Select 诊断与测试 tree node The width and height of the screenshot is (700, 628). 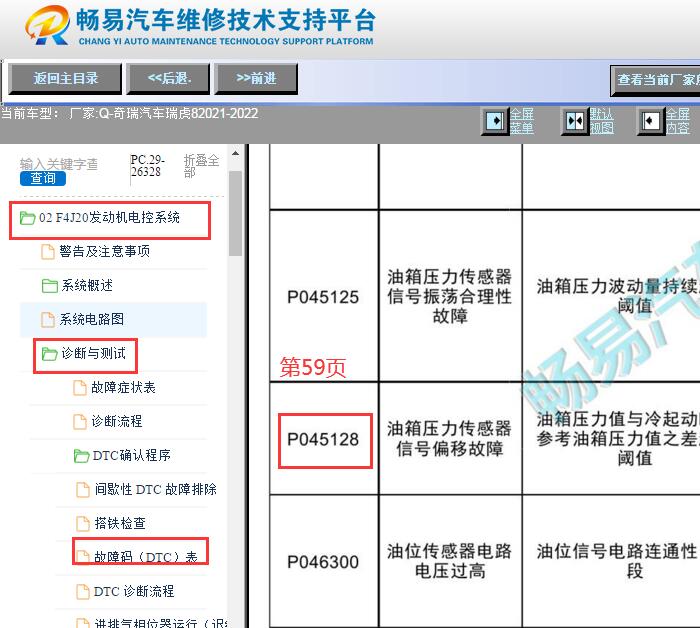click(94, 354)
